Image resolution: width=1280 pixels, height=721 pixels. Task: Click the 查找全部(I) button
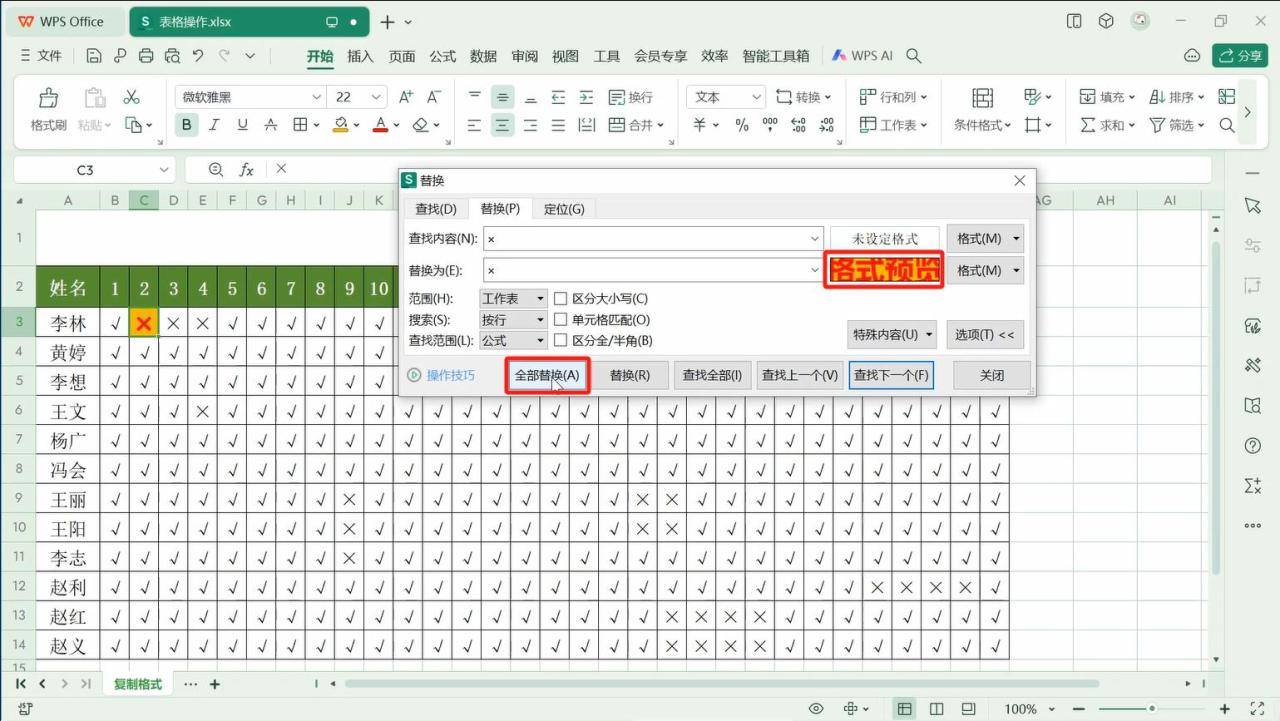712,375
